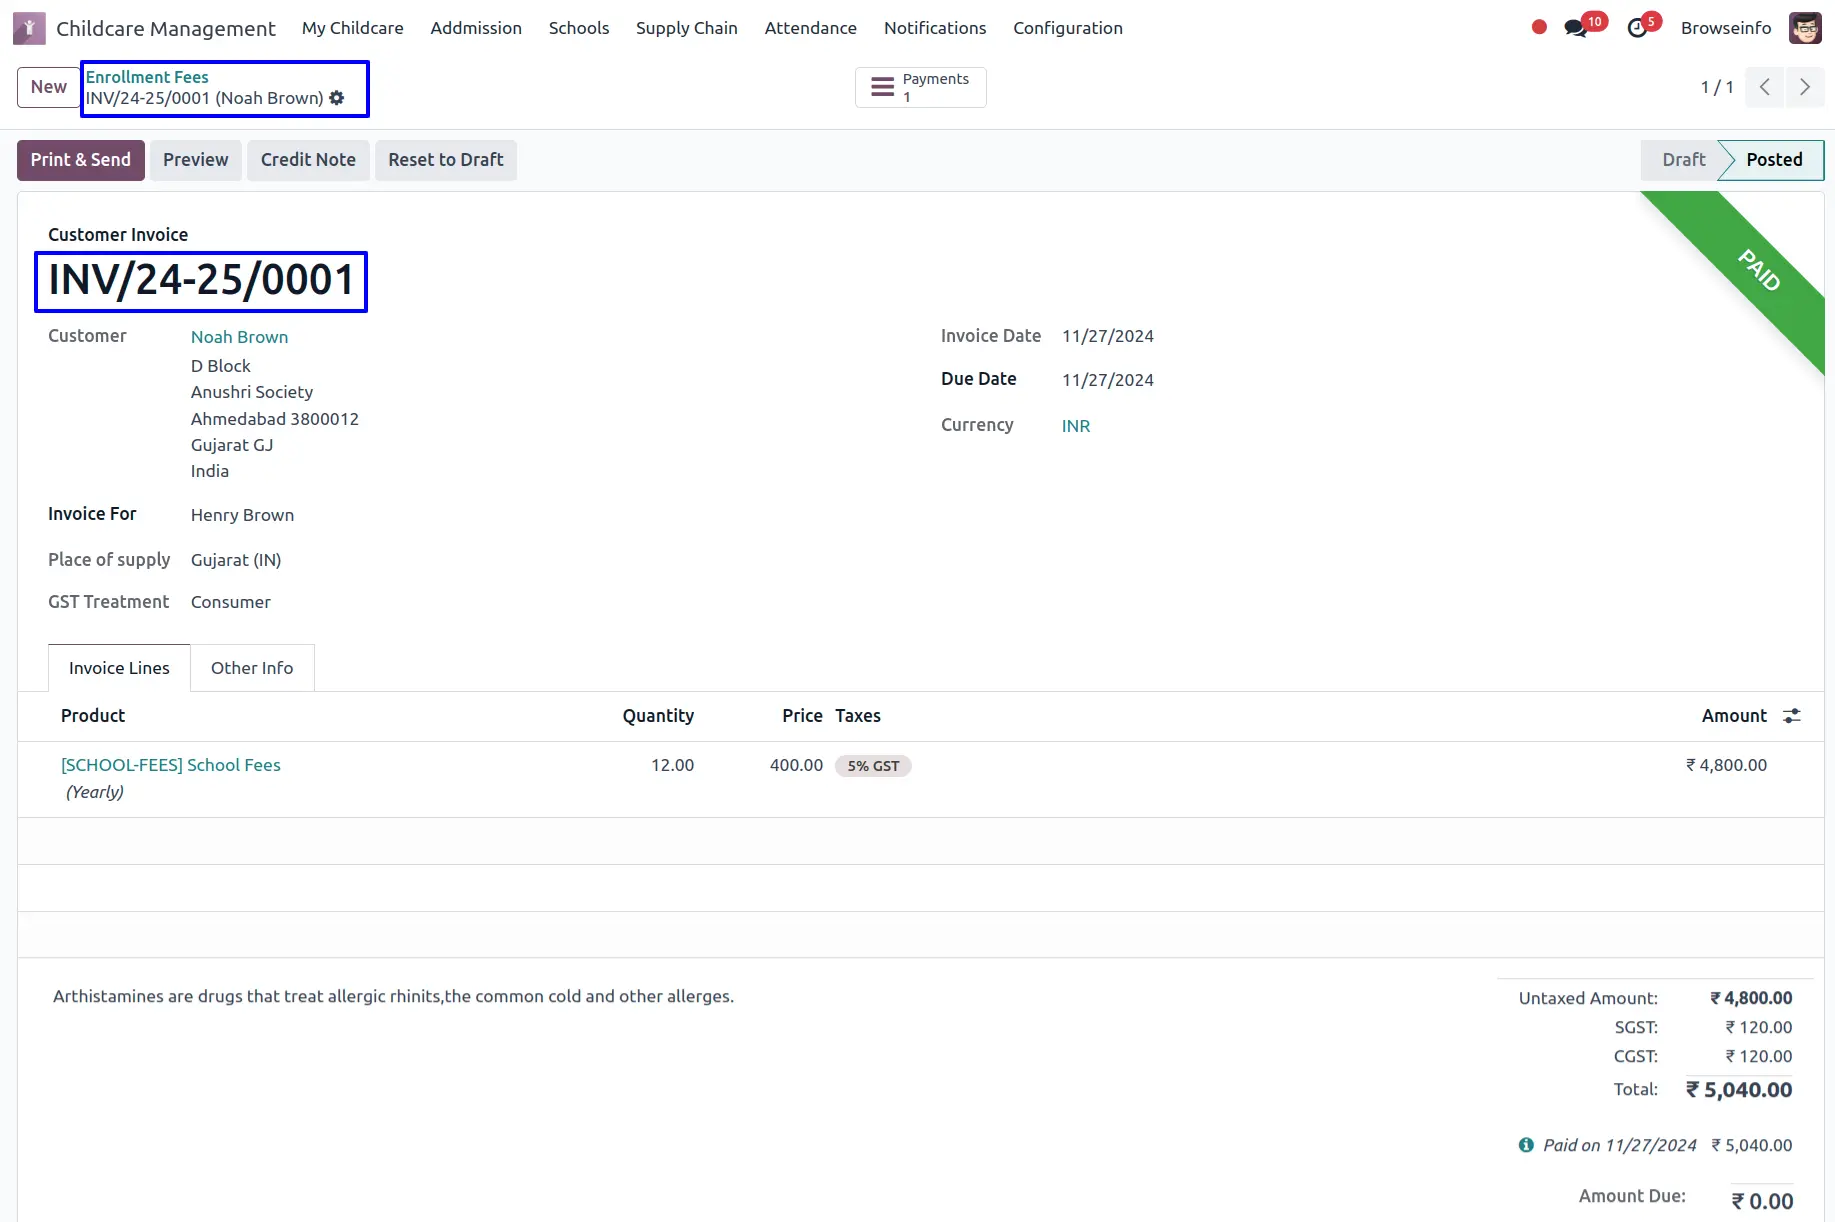1835x1222 pixels.
Task: Click the Enrollment Fees breadcrumb link
Action: (147, 77)
